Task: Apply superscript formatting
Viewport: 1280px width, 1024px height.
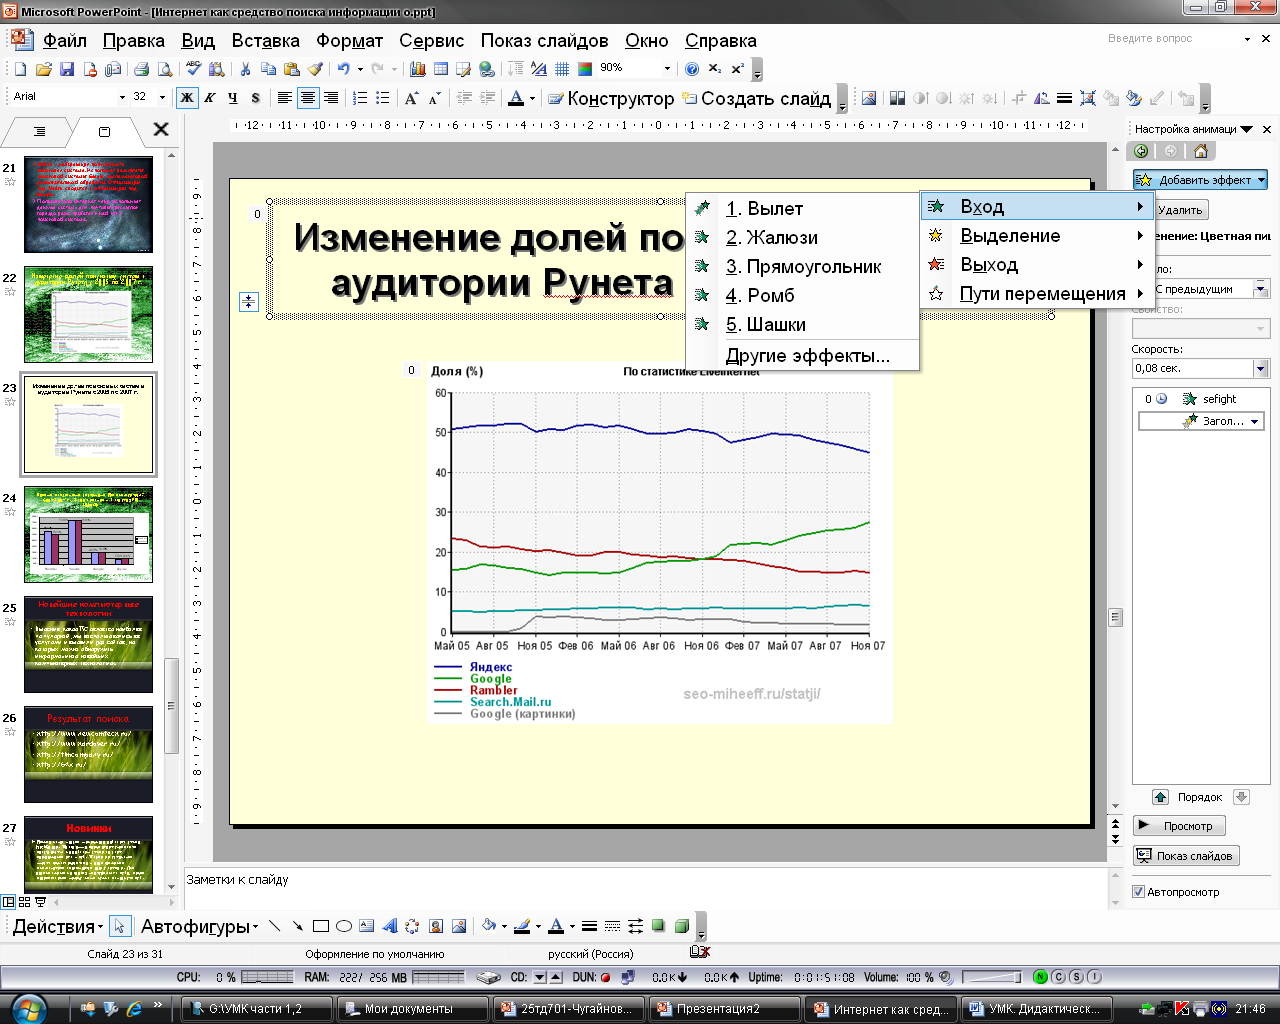Action: (x=738, y=69)
